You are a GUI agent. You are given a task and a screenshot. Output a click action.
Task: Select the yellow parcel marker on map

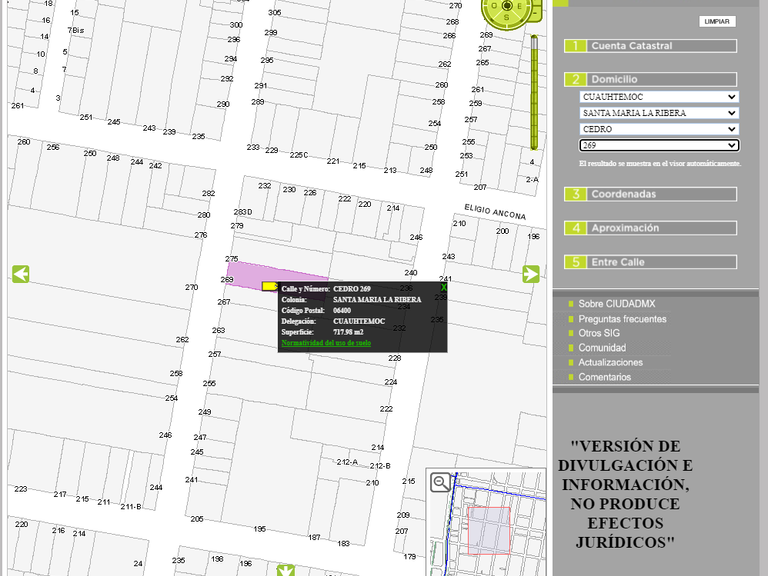click(269, 286)
